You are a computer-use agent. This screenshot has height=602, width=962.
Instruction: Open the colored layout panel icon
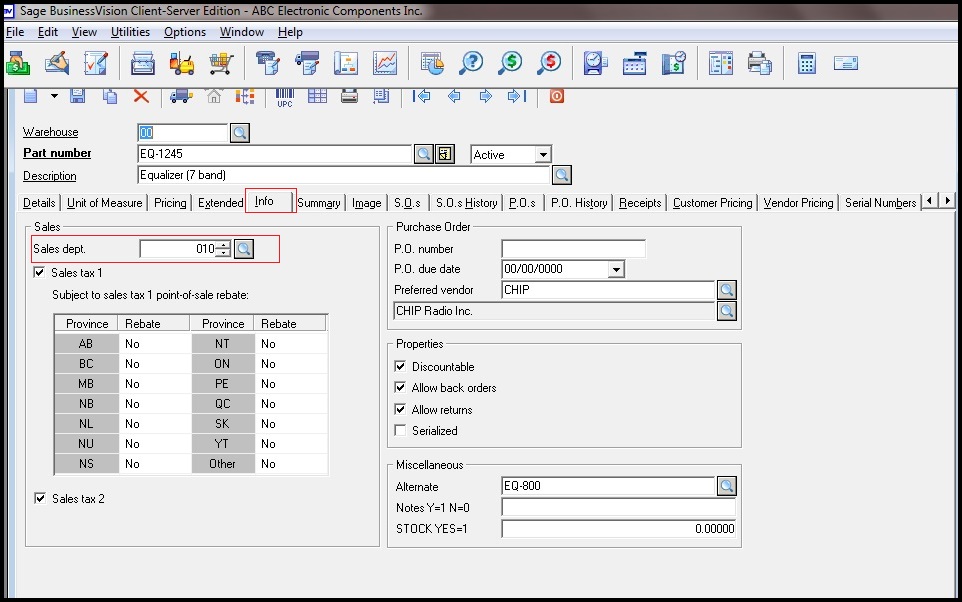[x=721, y=63]
